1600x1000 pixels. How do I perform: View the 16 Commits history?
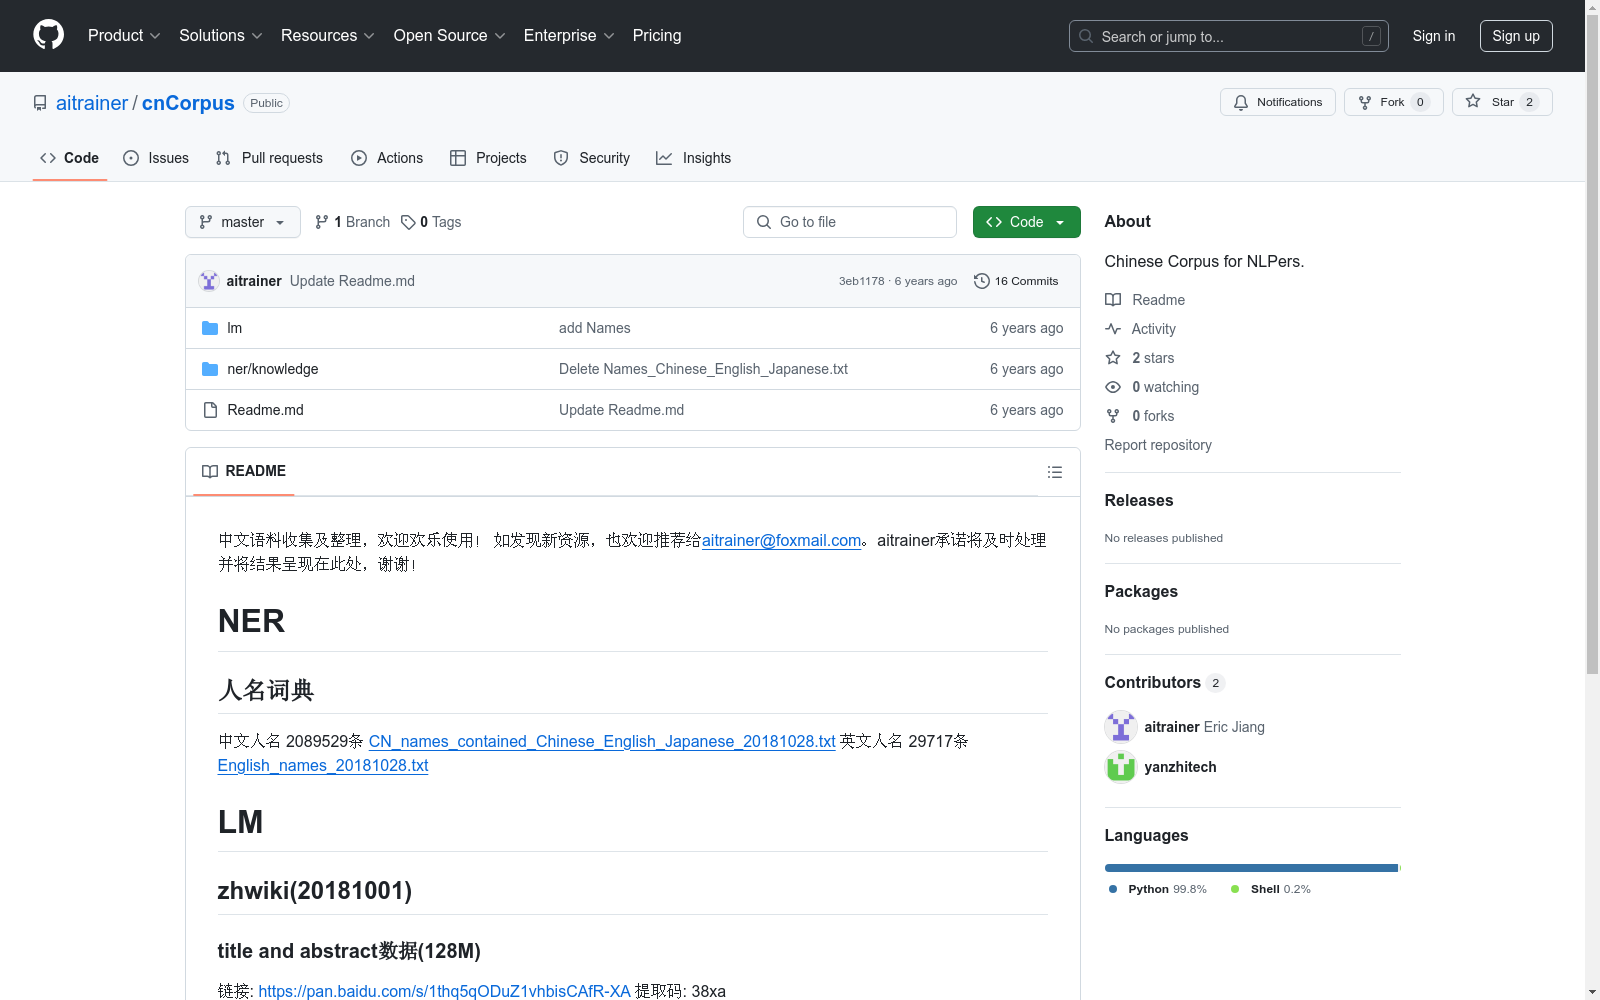click(1016, 281)
